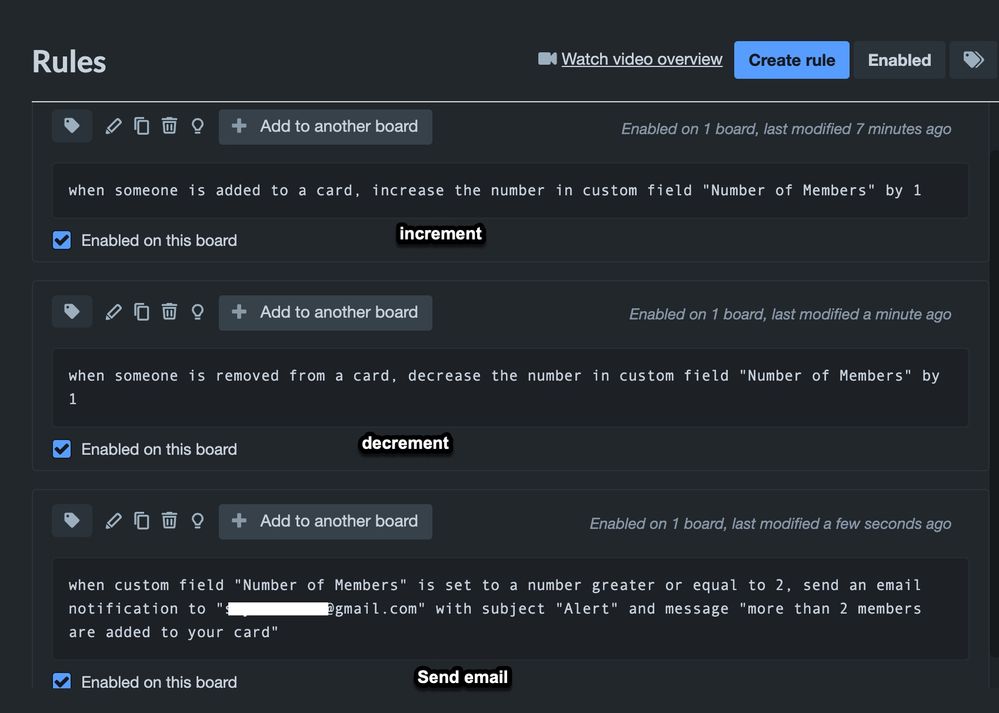Open the label tag icon at top right
This screenshot has height=713, width=999.
pos(973,59)
